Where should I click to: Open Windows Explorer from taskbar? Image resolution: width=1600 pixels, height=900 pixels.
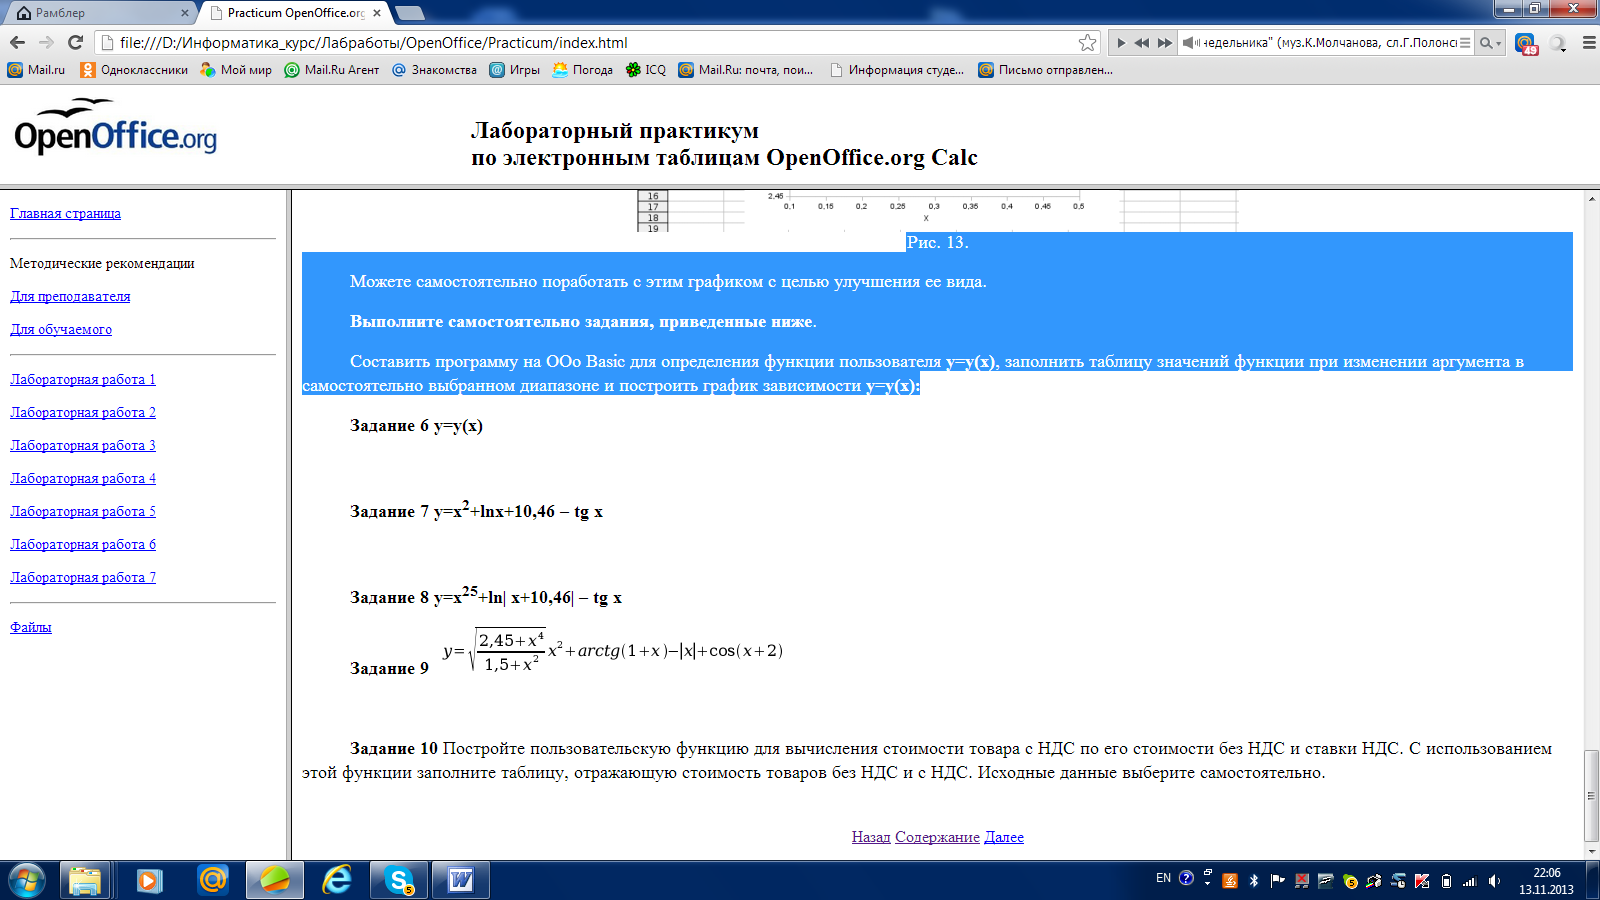pyautogui.click(x=85, y=880)
